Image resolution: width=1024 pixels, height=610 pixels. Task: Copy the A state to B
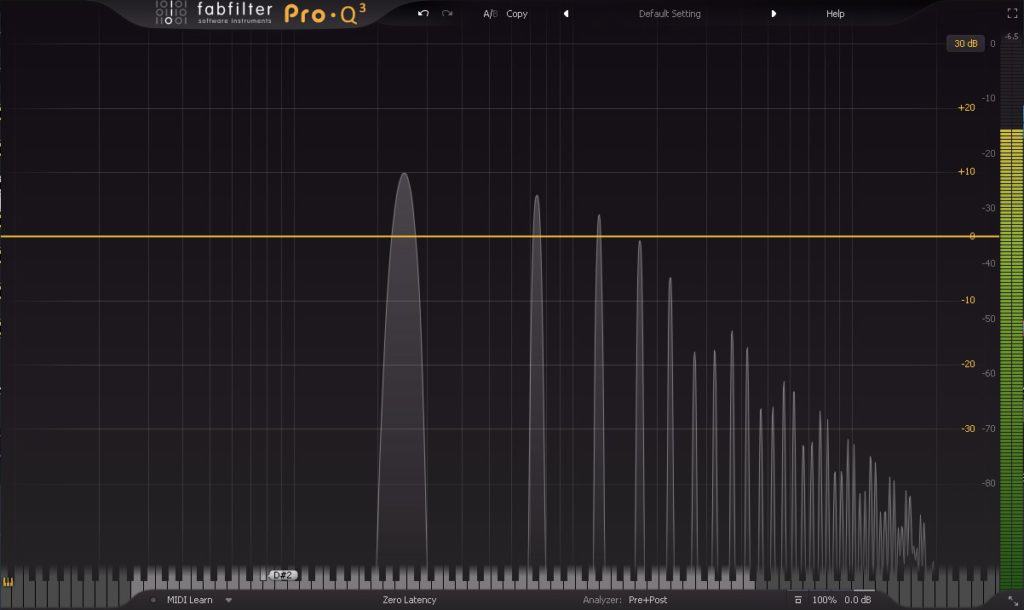[517, 13]
